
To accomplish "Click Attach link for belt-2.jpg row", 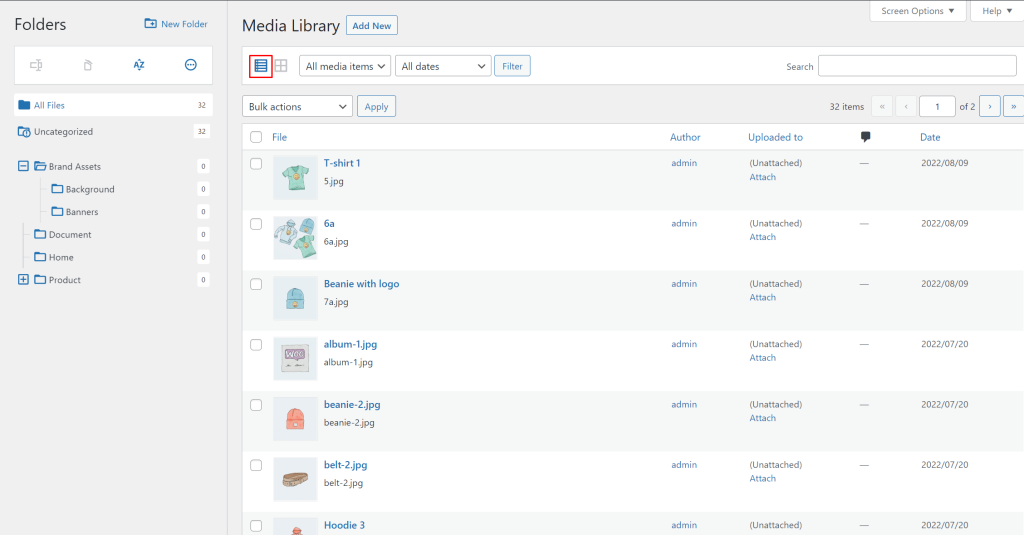I will pos(762,479).
